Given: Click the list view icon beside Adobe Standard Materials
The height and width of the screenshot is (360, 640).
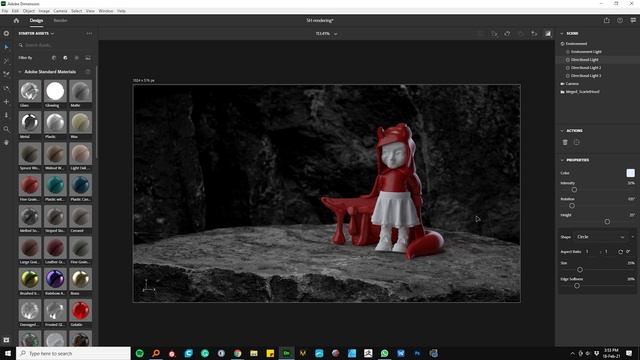Looking at the screenshot, I should (x=88, y=72).
